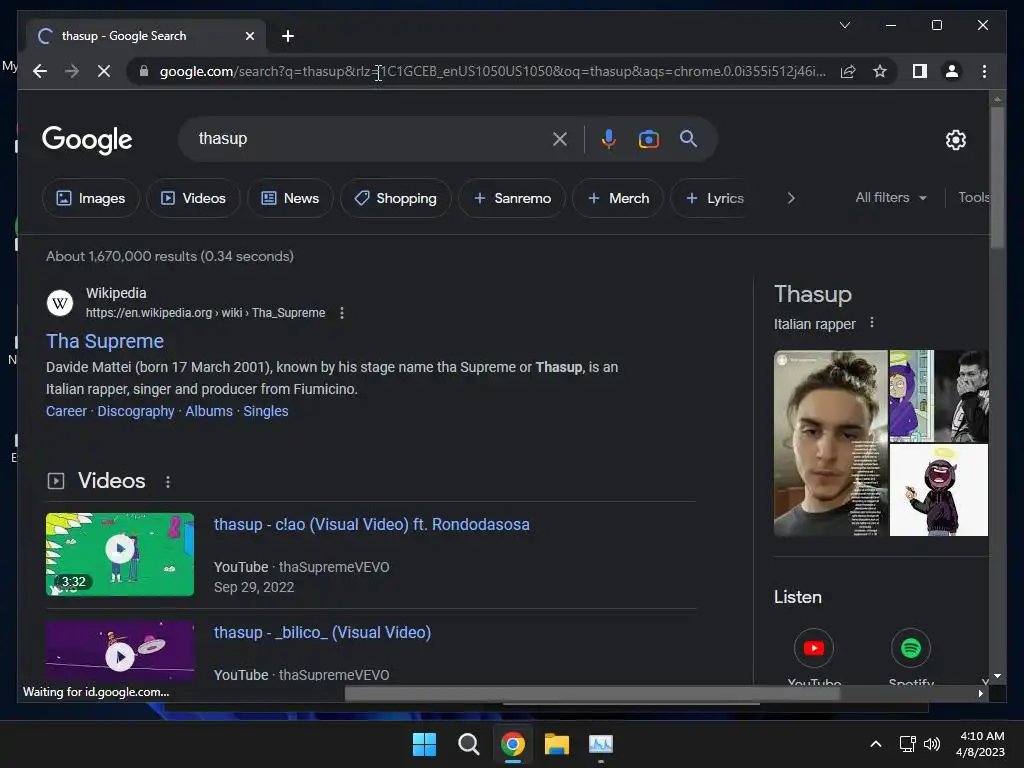The image size is (1024, 768).
Task: Click the padlock site info icon
Action: 144,71
